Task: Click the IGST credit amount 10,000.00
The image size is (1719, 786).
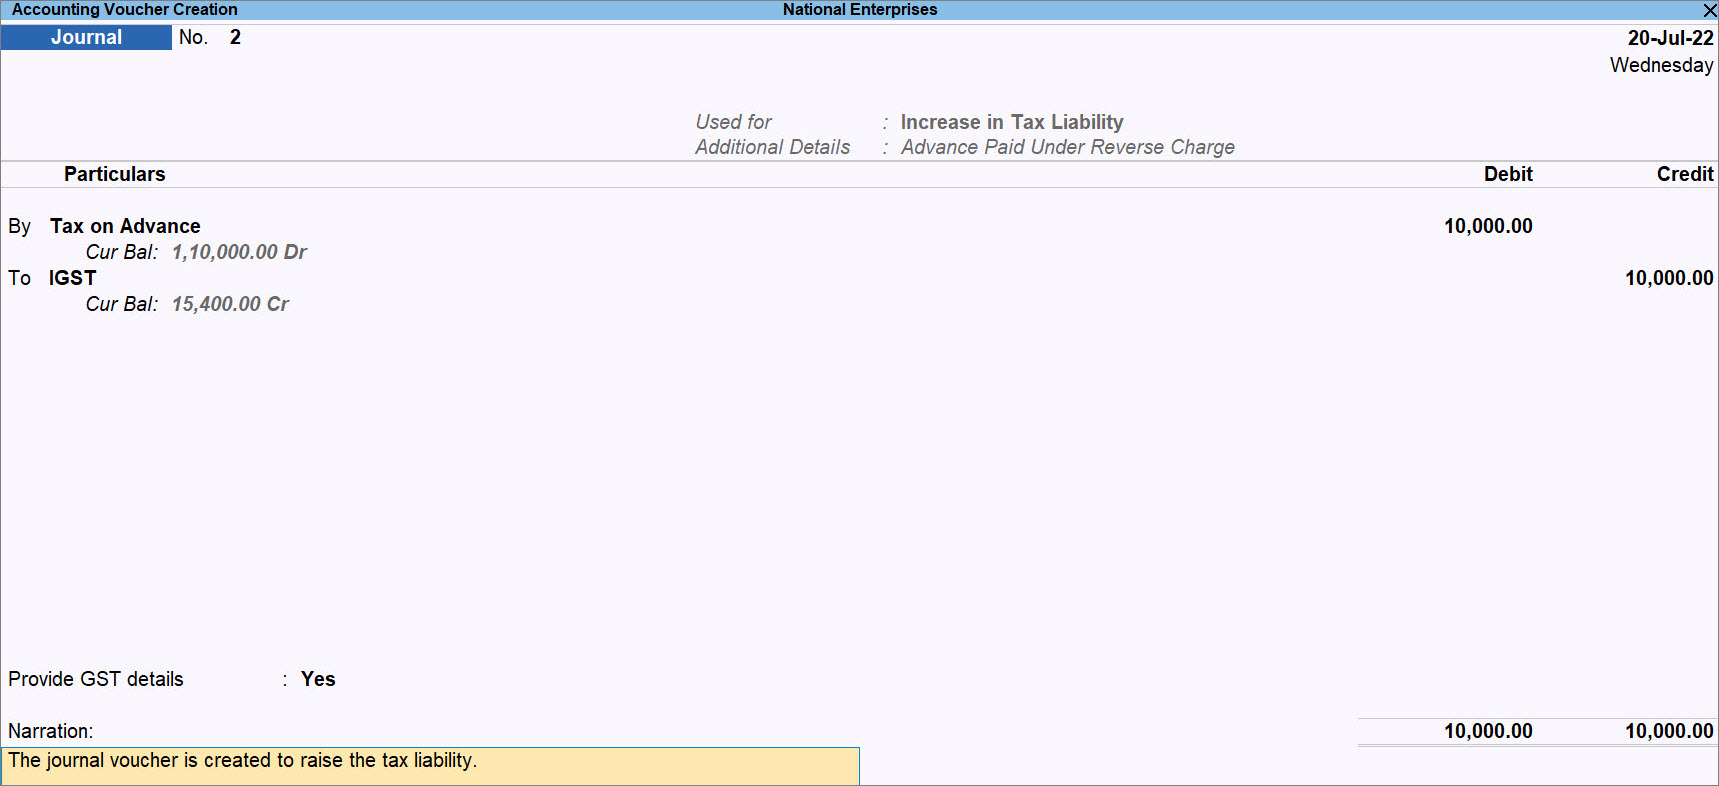Action: point(1669,278)
